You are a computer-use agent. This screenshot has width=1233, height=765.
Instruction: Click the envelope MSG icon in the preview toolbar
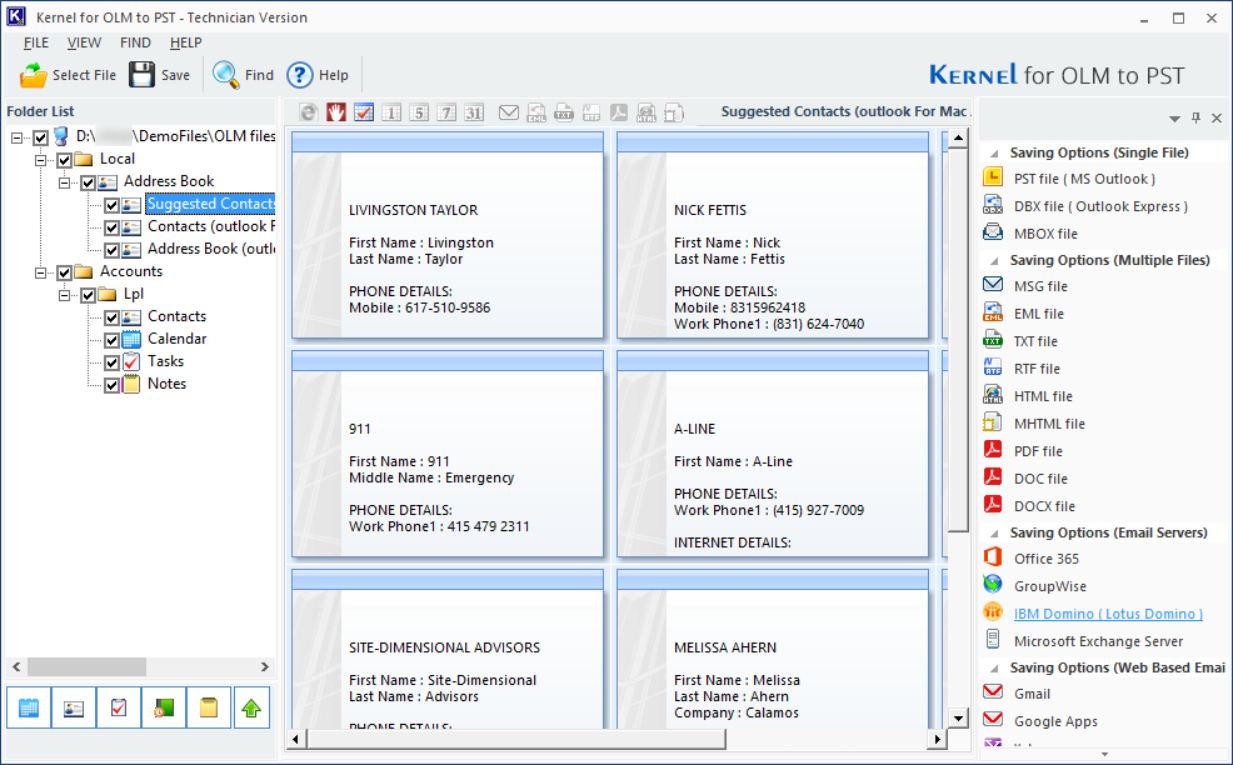[509, 113]
